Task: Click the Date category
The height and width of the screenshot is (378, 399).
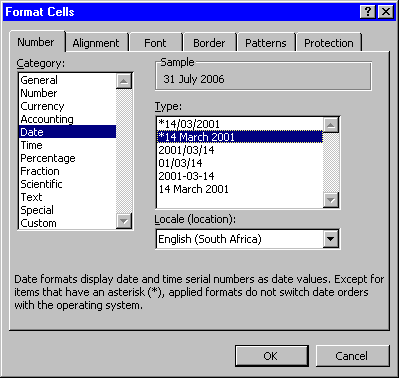Action: [x=68, y=132]
